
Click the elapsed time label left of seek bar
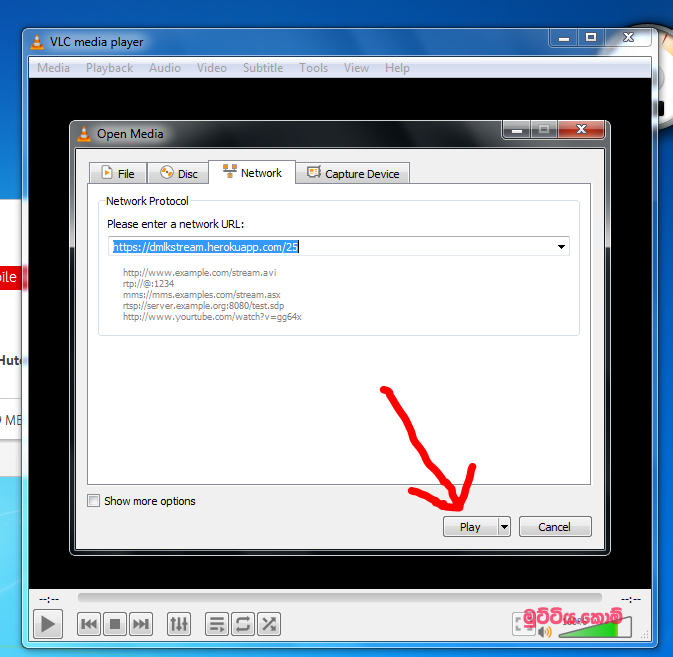(49, 599)
